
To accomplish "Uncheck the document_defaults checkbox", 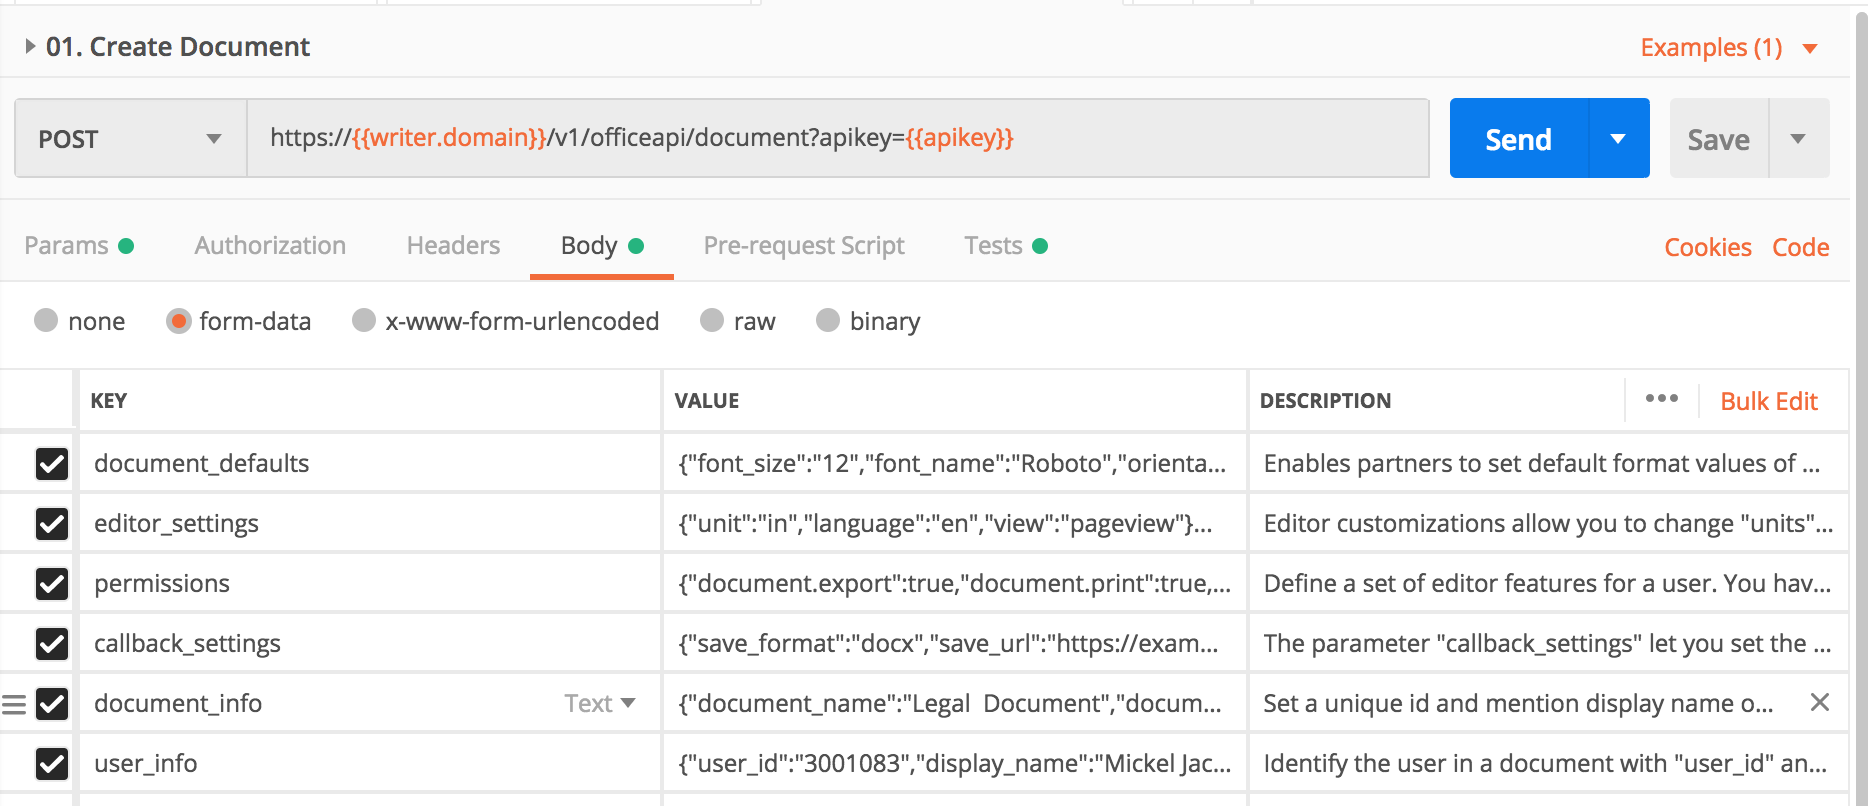I will point(52,464).
